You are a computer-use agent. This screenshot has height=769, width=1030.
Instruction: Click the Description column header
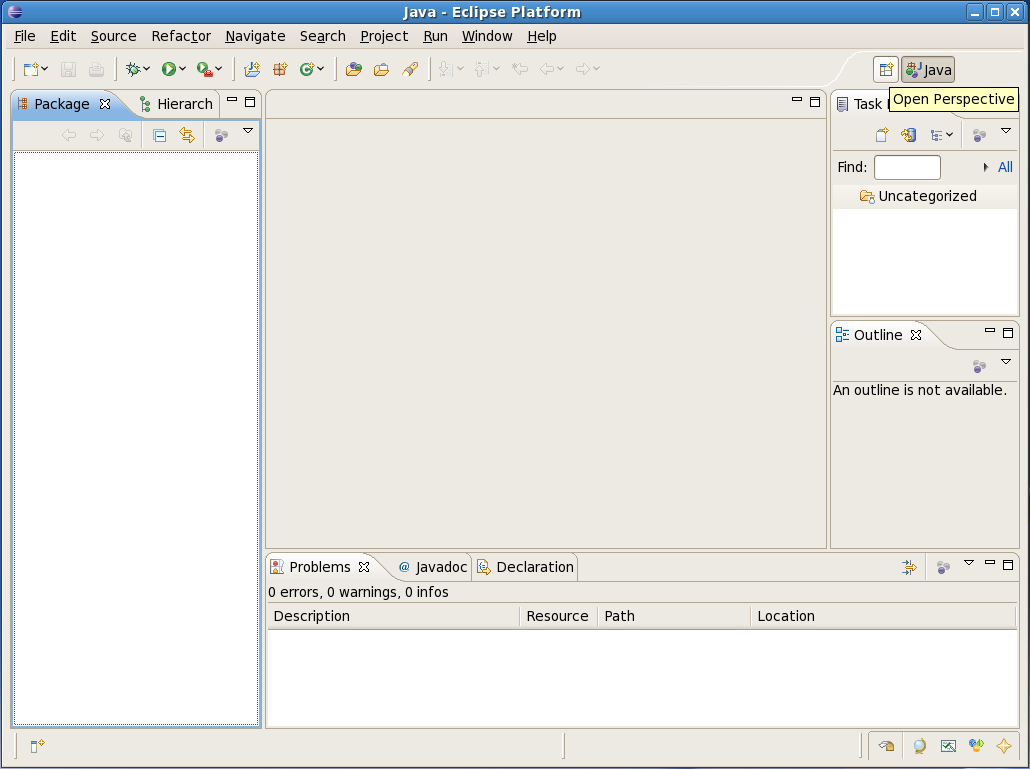point(312,616)
